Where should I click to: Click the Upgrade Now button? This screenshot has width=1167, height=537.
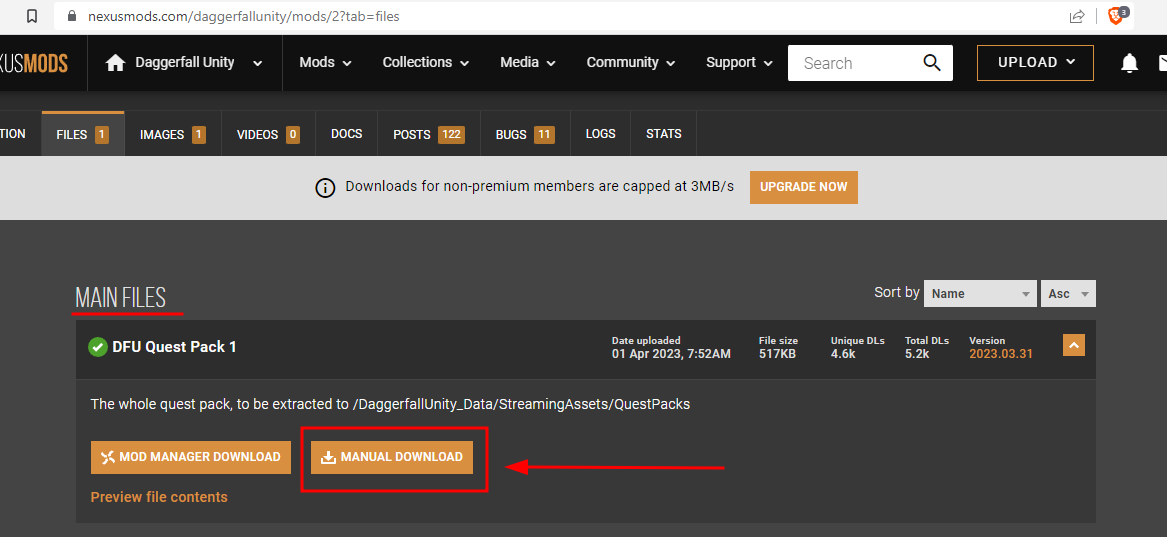804,187
